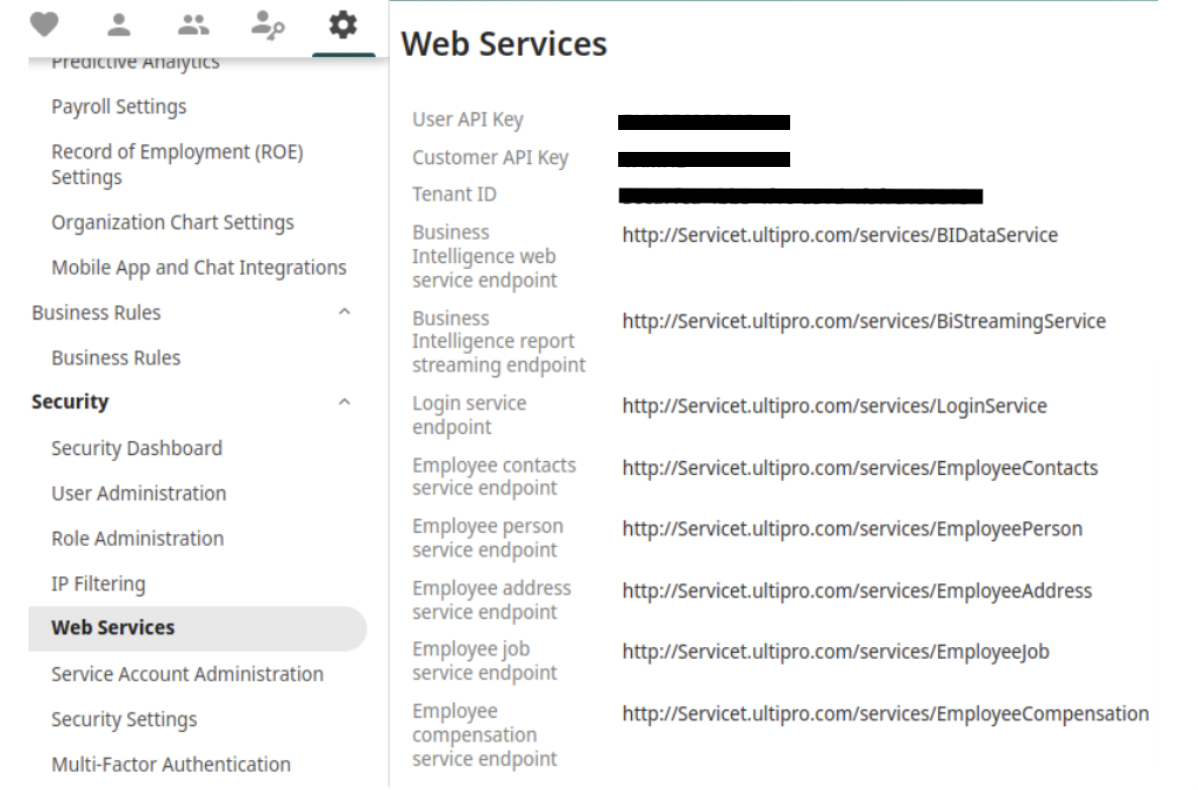The image size is (1198, 790).
Task: Open Record of Employment (ROE) Settings
Action: [x=177, y=164]
